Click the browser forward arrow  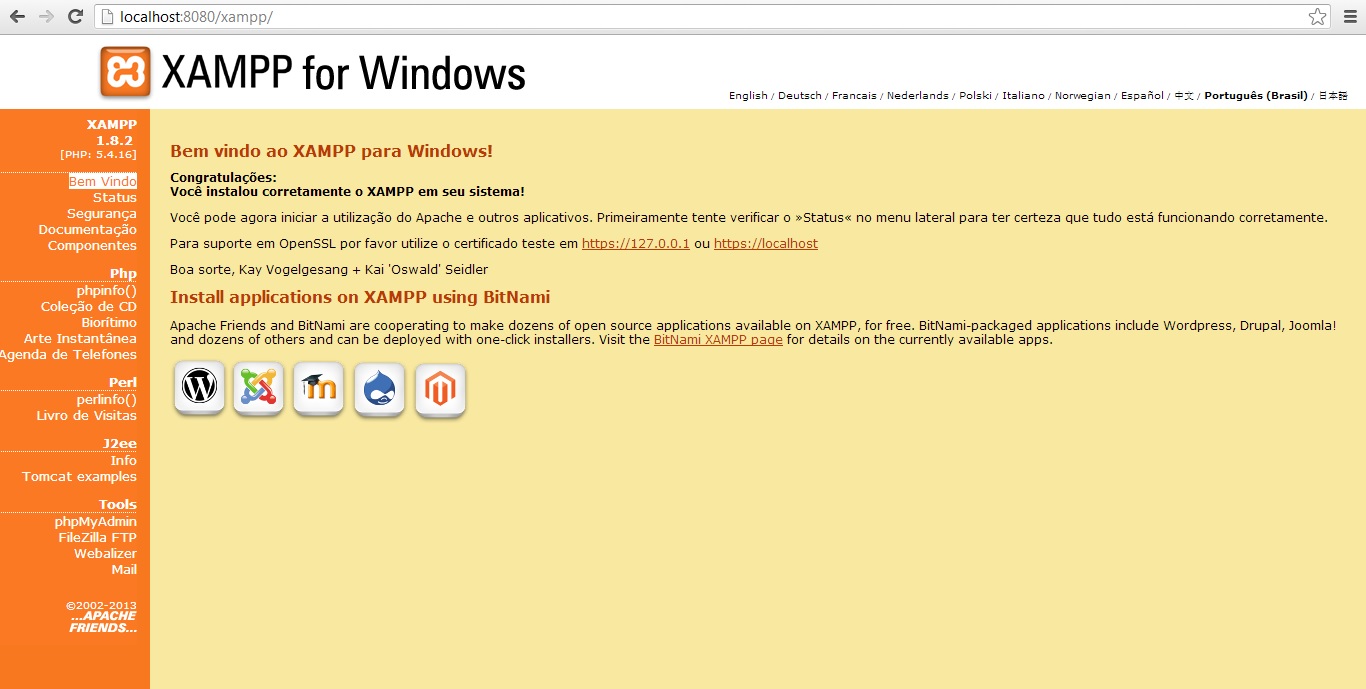tap(46, 17)
